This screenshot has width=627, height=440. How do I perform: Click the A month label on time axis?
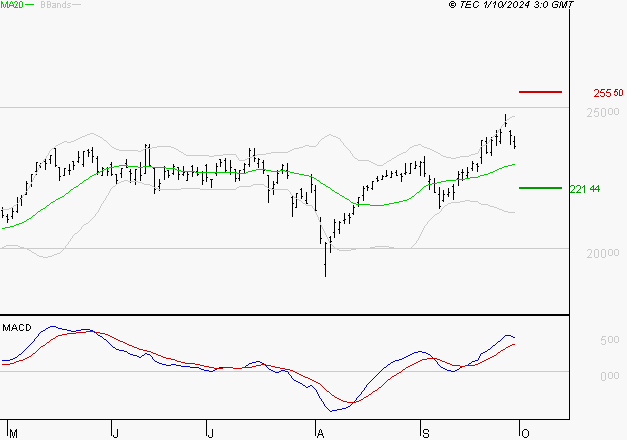pos(320,434)
